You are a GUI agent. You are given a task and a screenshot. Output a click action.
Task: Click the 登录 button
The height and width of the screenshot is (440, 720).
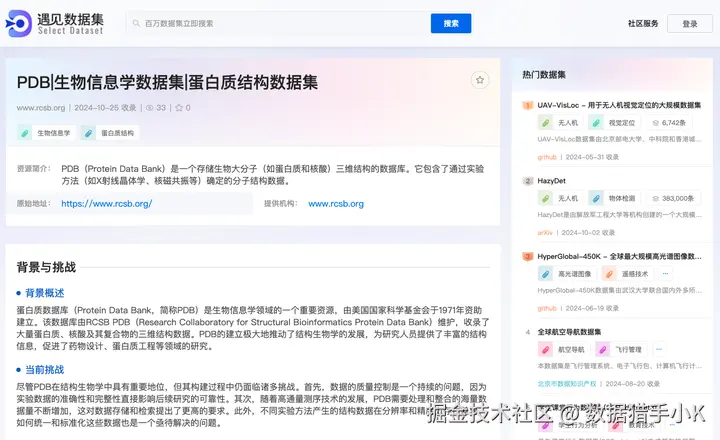[690, 24]
